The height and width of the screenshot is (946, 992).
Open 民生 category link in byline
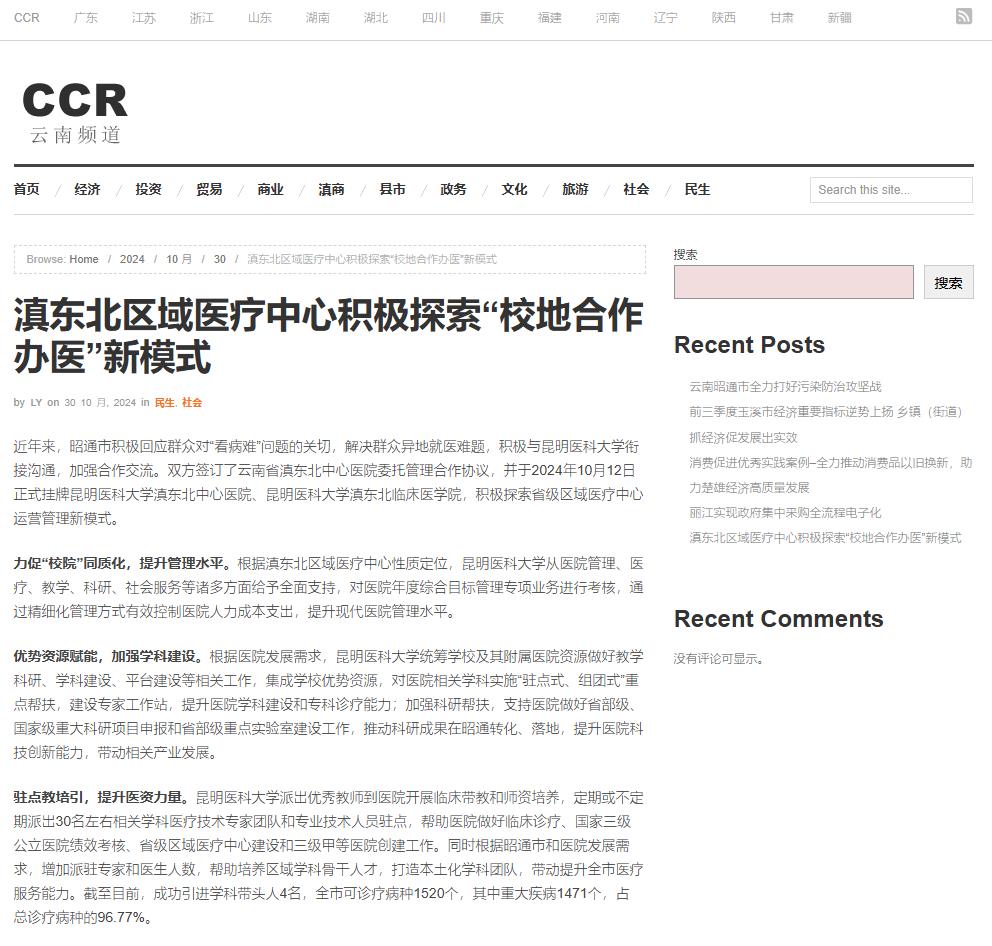click(164, 402)
